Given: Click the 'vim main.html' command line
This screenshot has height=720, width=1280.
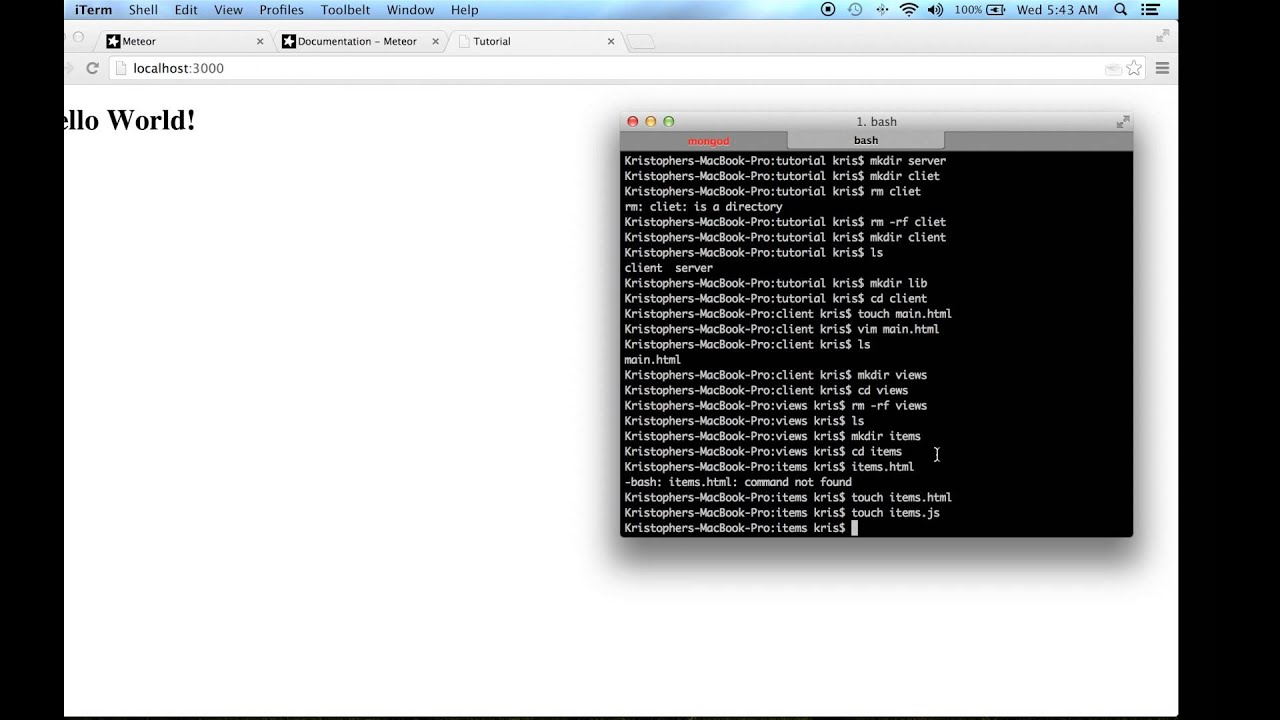Looking at the screenshot, I should tap(782, 329).
